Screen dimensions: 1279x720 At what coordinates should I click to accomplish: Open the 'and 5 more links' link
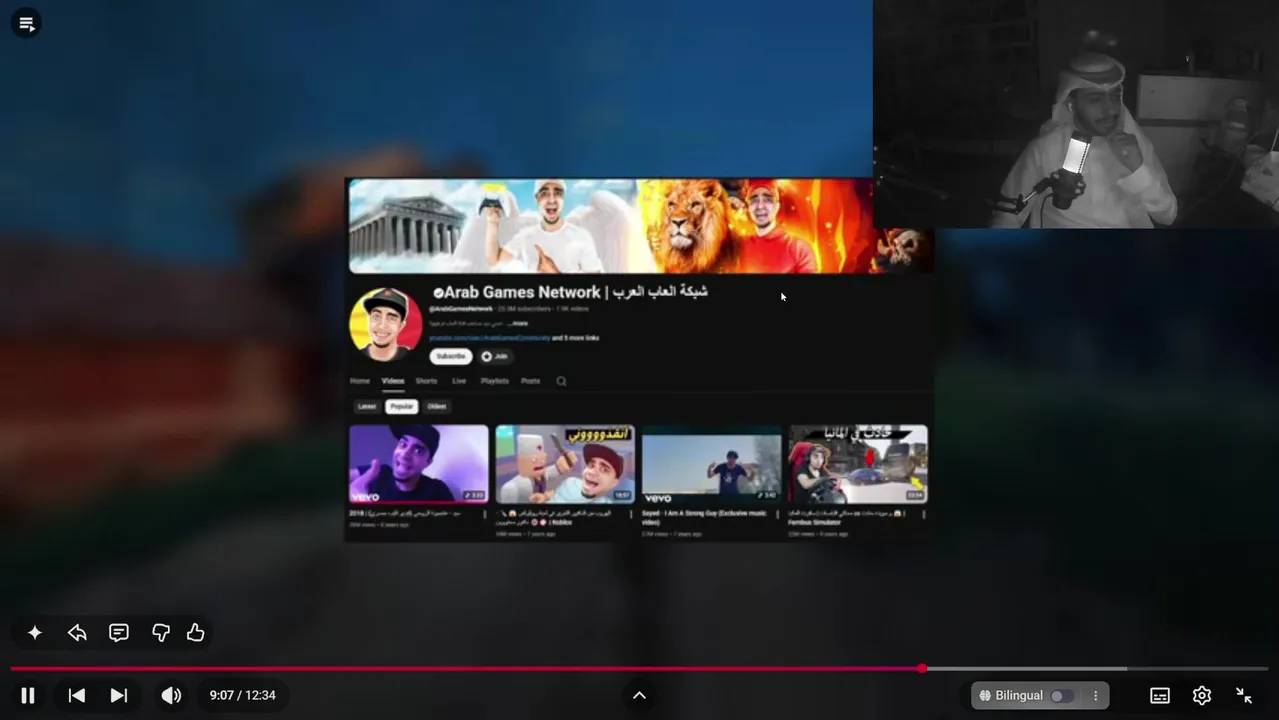[575, 338]
